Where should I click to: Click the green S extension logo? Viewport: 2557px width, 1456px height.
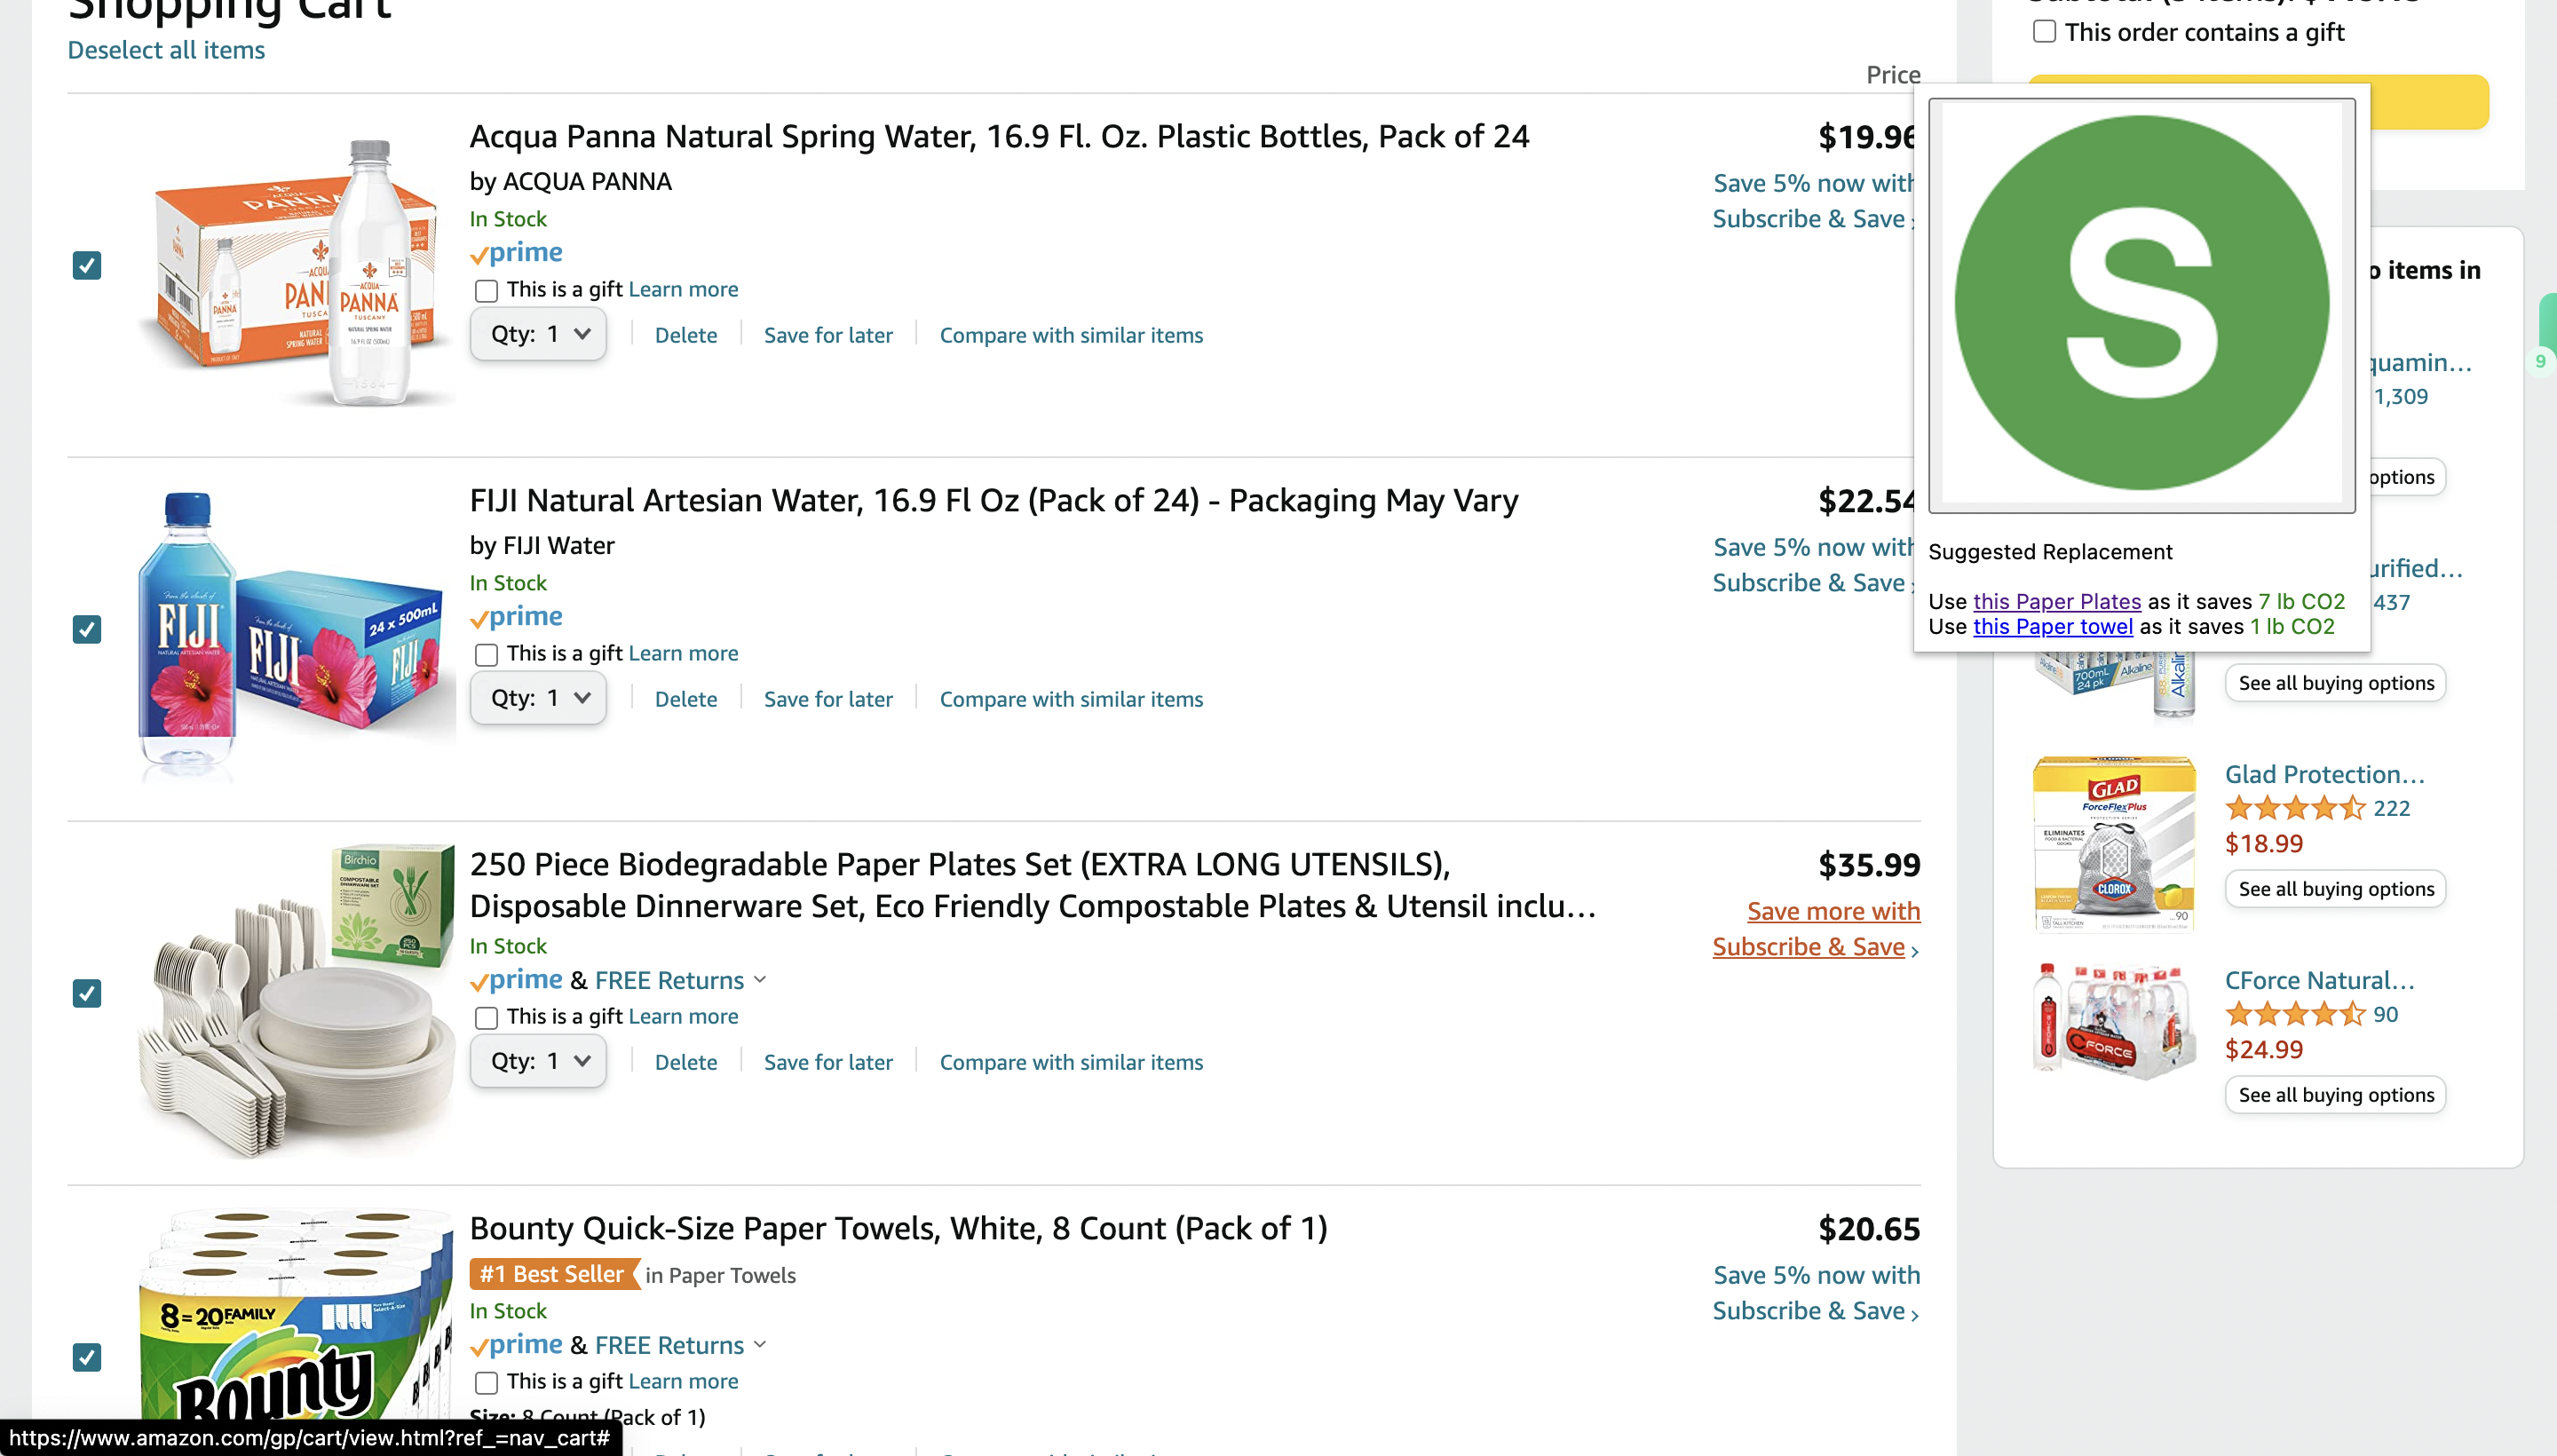tap(2141, 303)
